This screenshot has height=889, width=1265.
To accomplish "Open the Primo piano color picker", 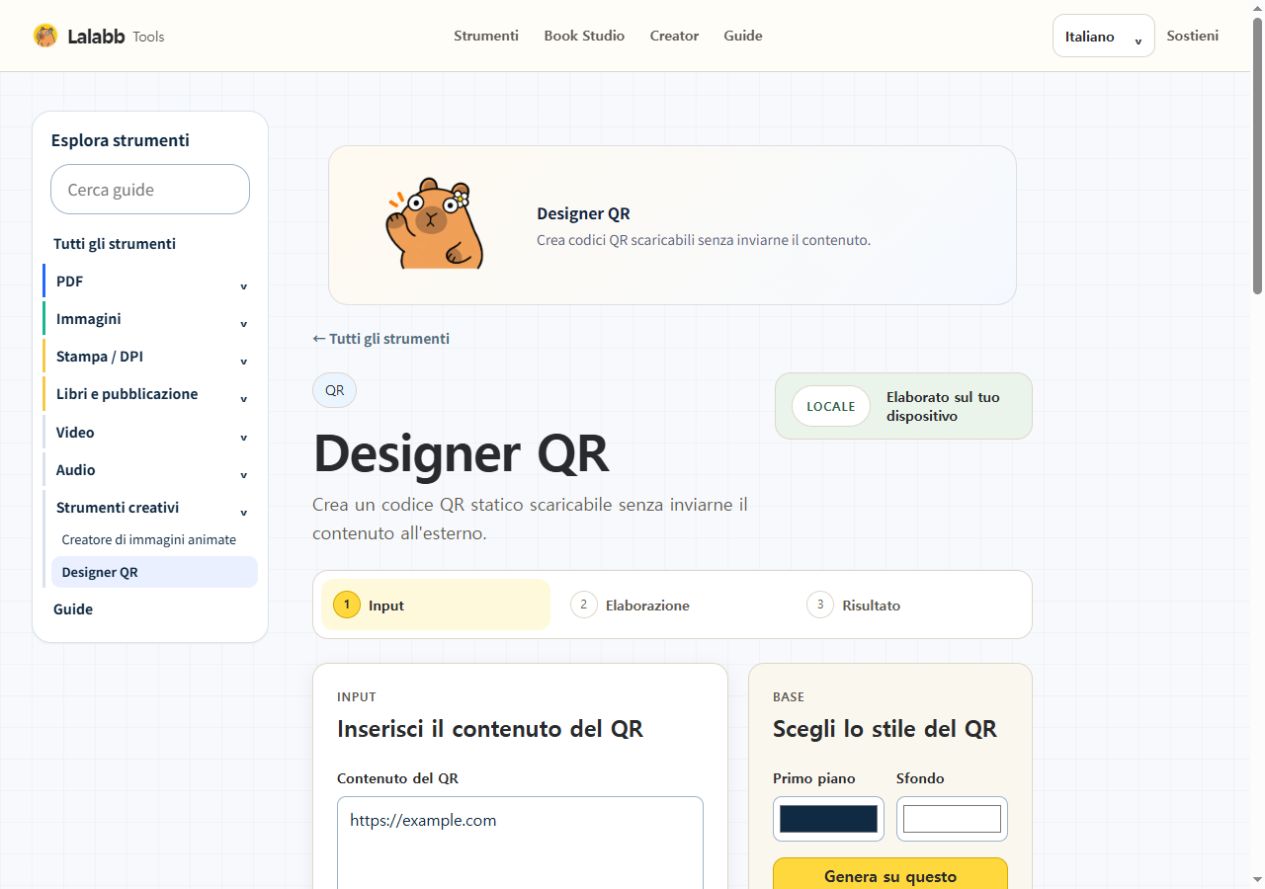I will 828,819.
